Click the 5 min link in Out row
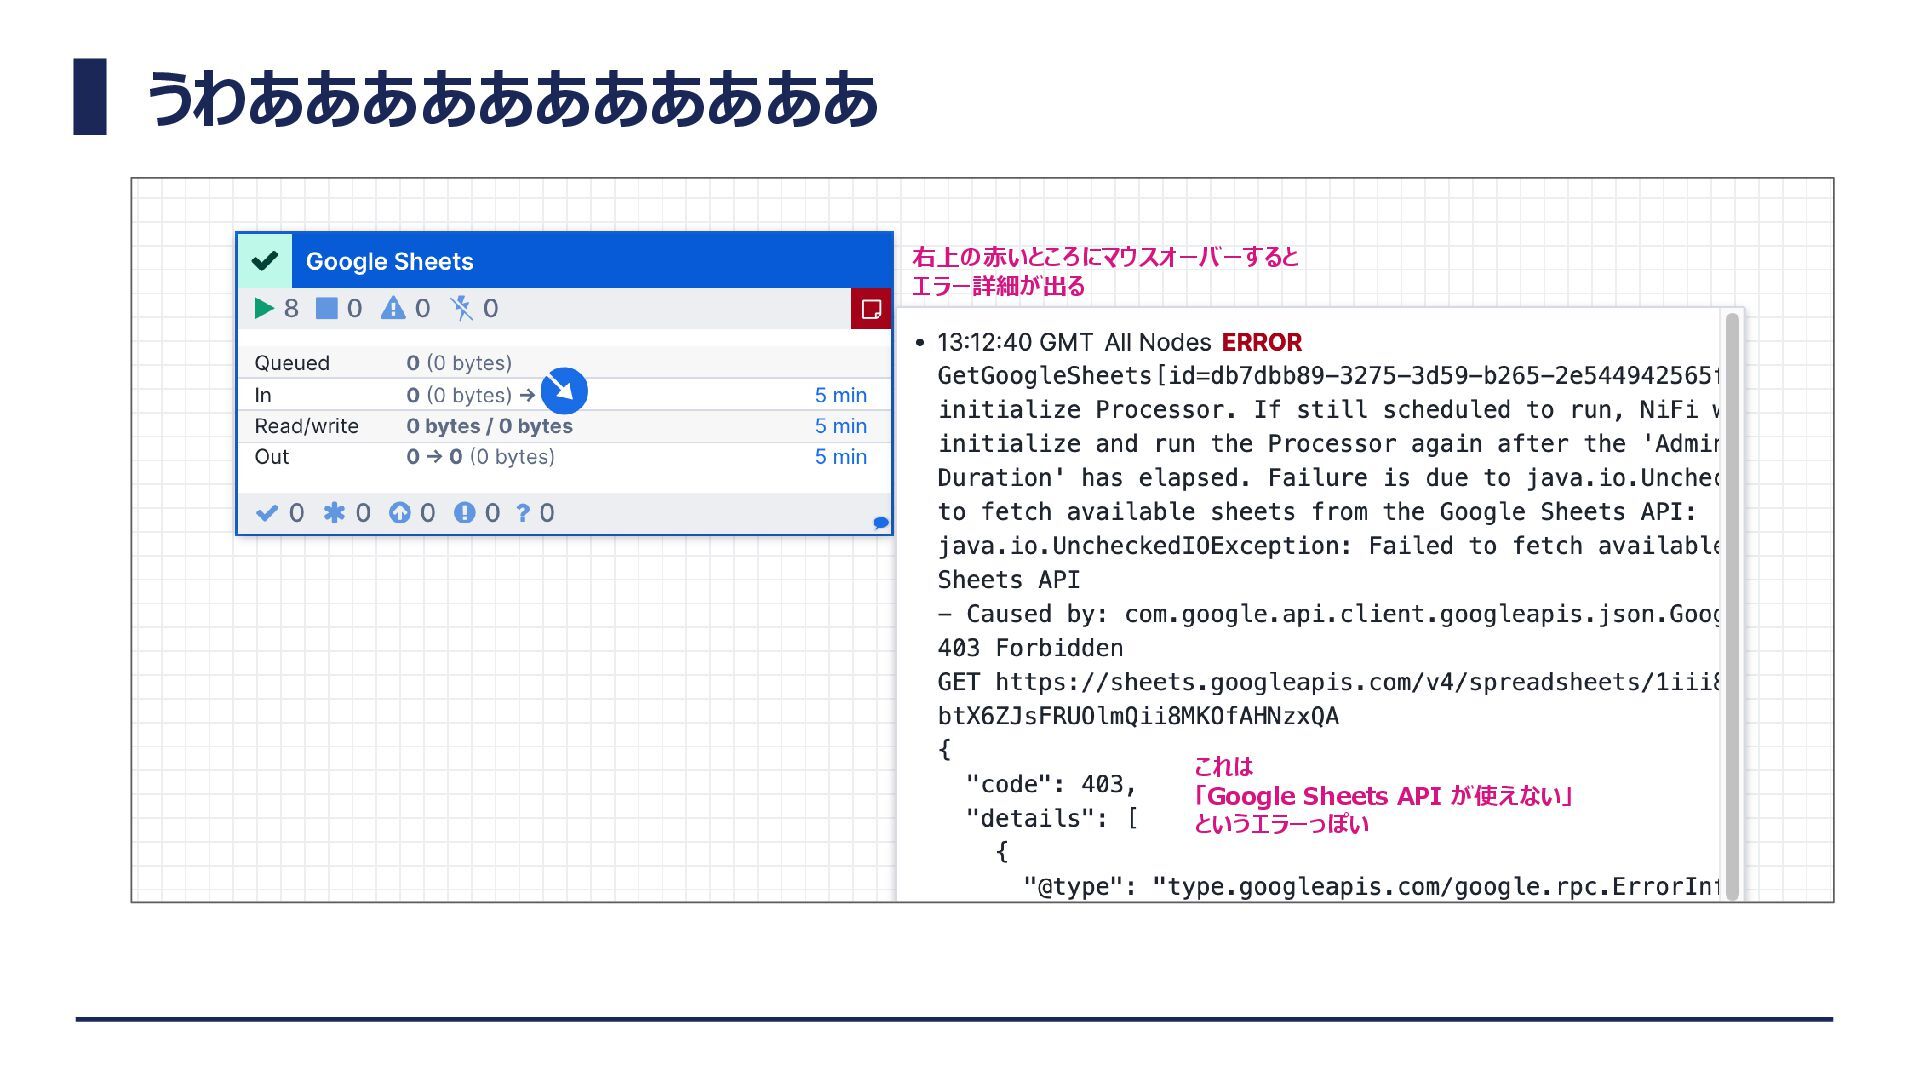The width and height of the screenshot is (1920, 1080). [840, 457]
